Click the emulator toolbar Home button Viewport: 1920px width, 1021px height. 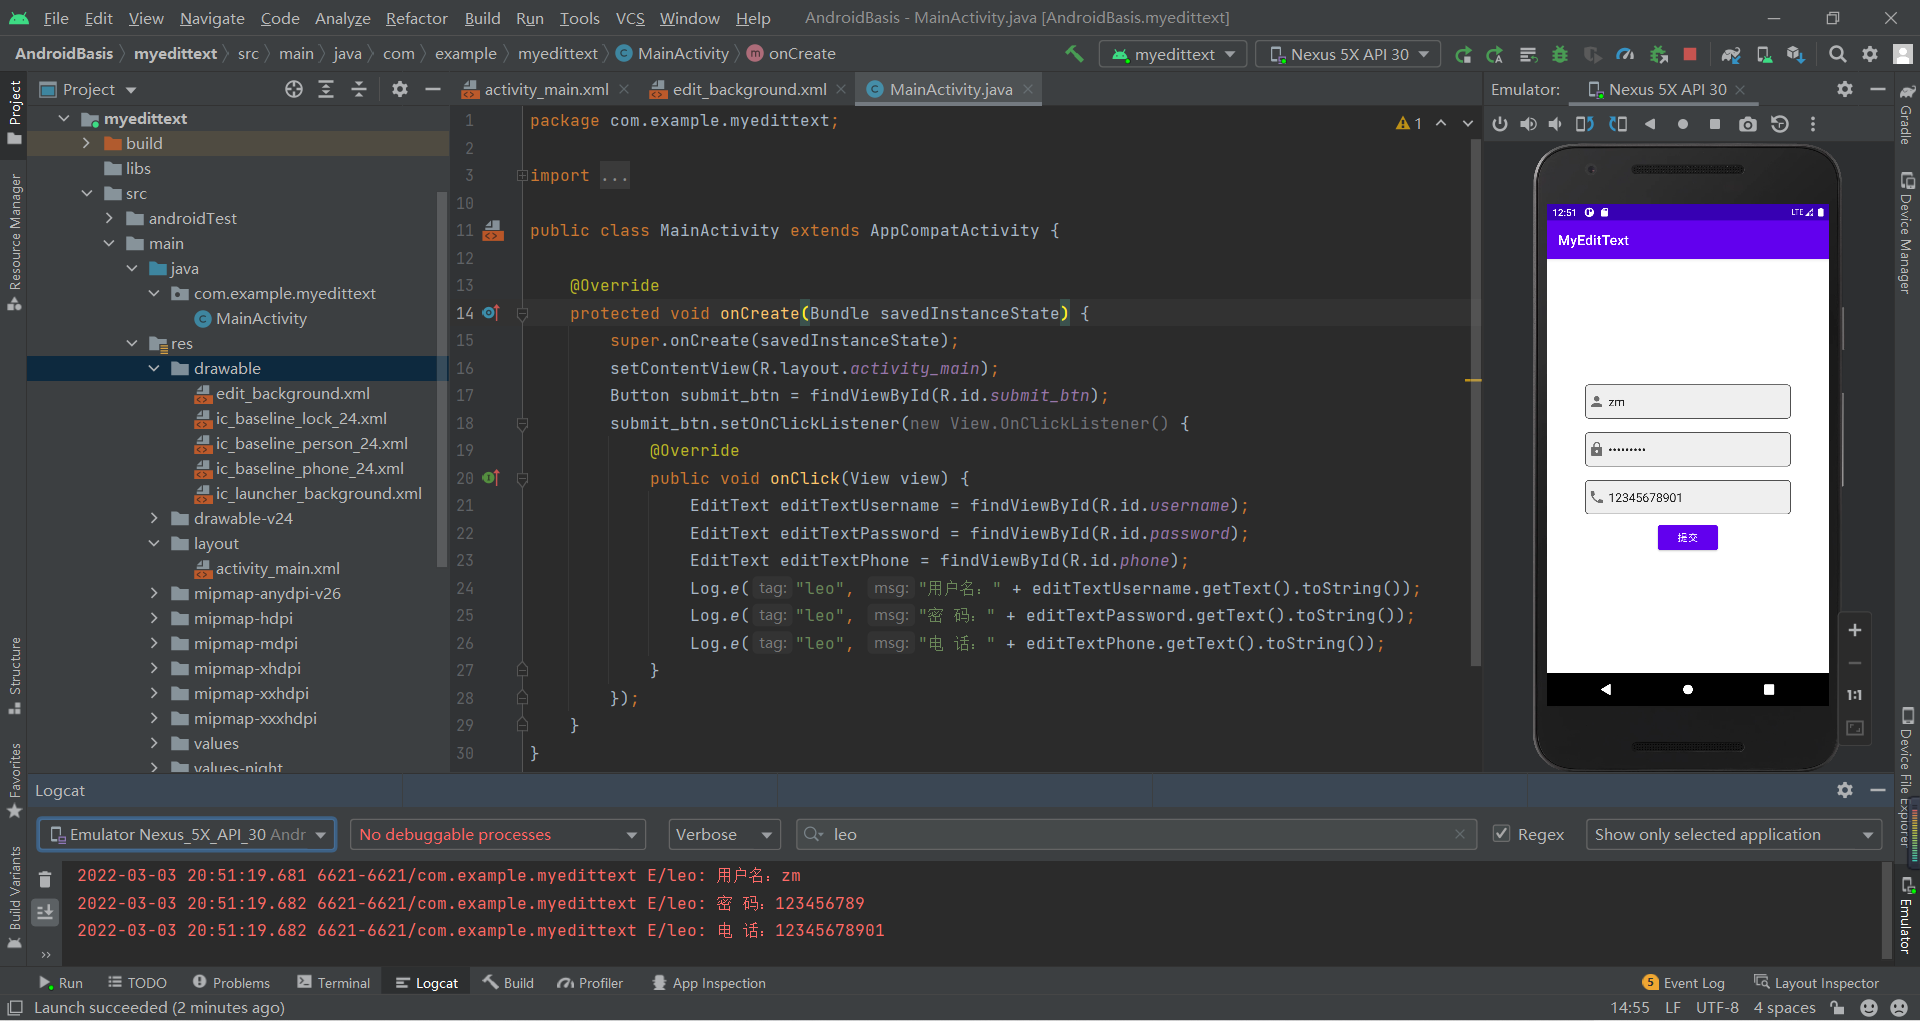pos(1683,124)
